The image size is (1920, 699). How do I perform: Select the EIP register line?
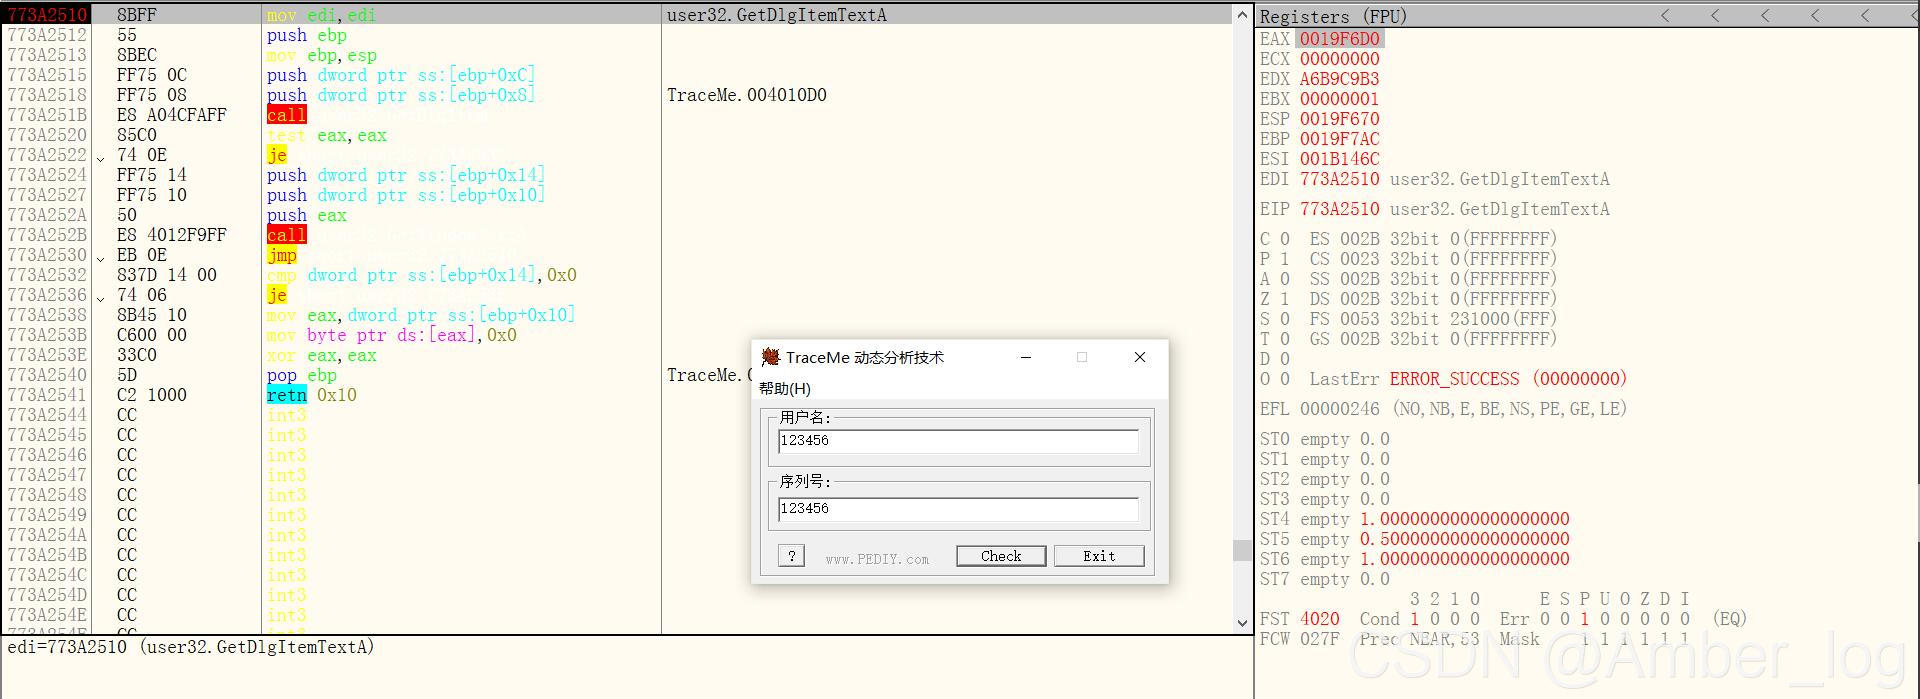1435,209
